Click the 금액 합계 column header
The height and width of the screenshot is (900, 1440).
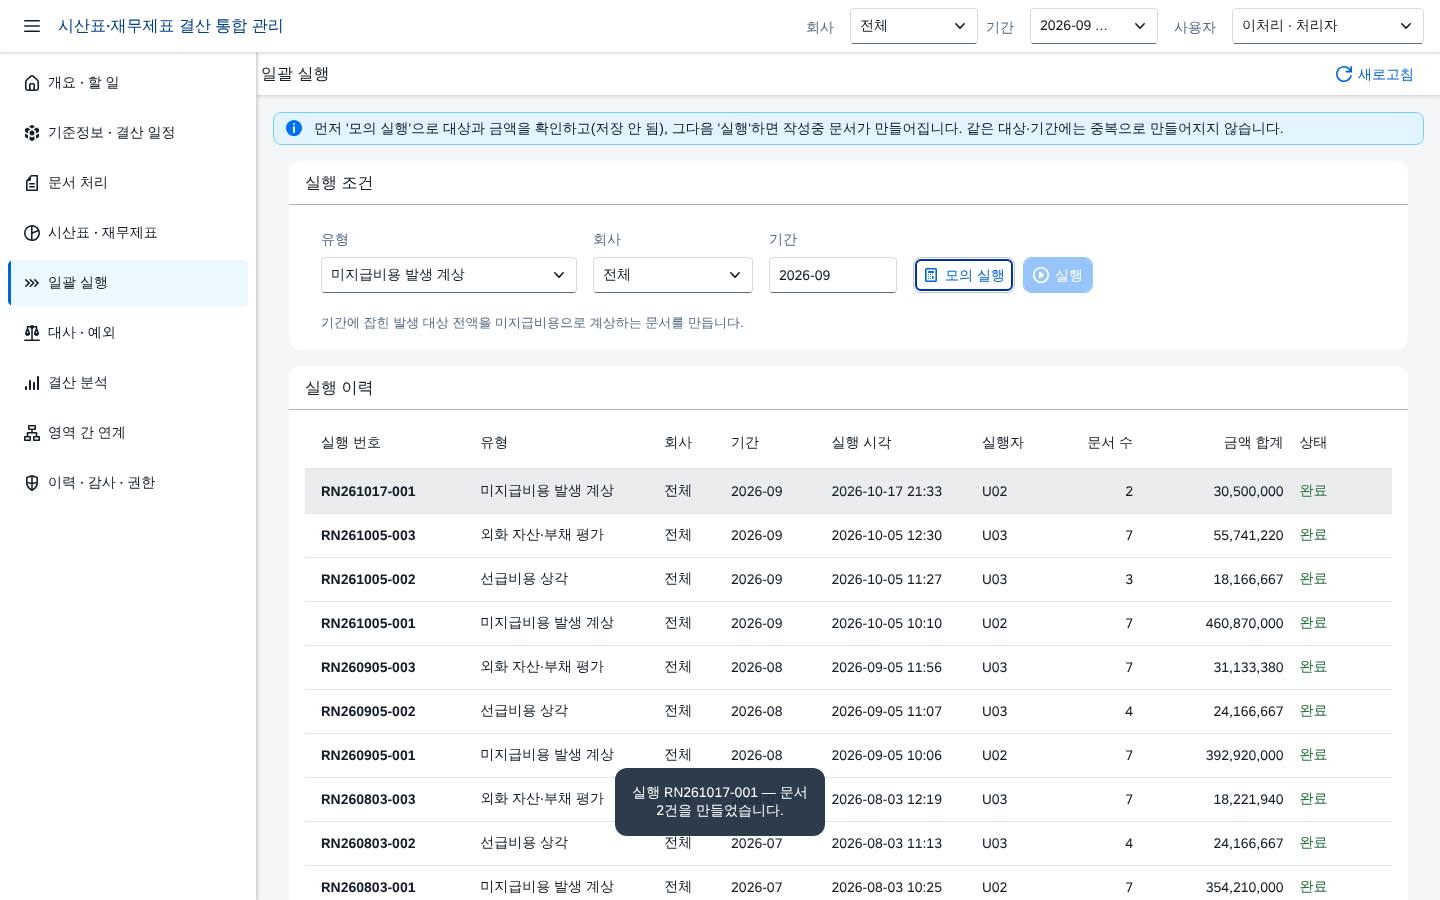[x=1253, y=443]
